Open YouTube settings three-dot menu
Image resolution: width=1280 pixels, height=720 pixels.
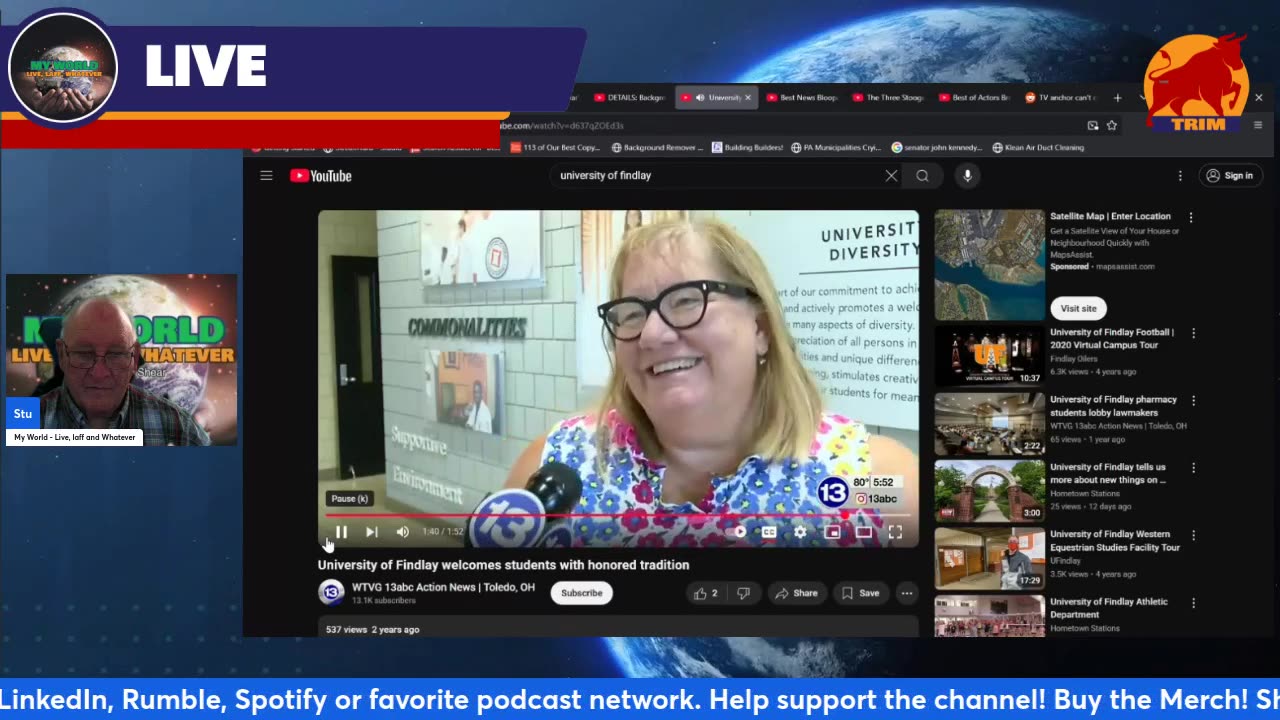point(1180,175)
